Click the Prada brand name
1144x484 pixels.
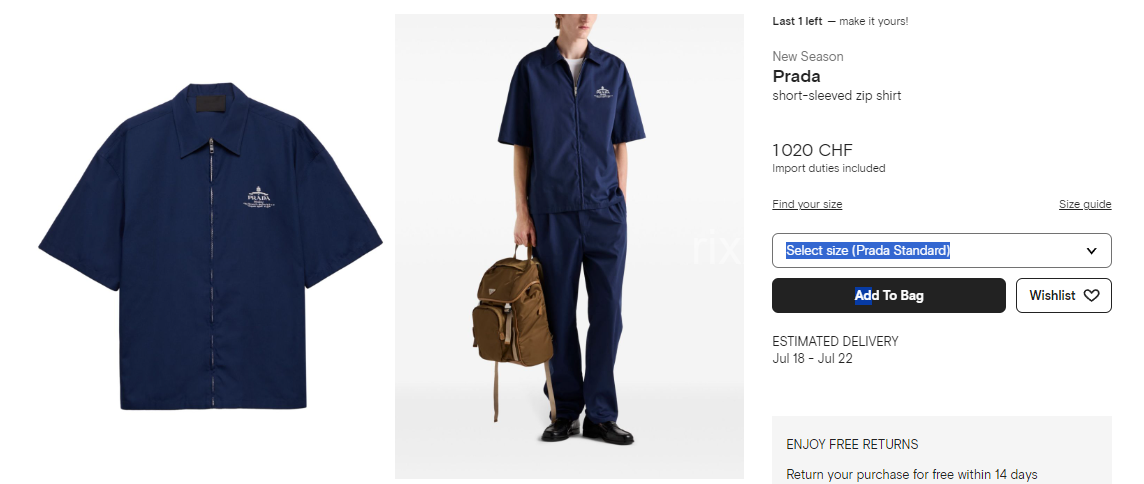(796, 76)
